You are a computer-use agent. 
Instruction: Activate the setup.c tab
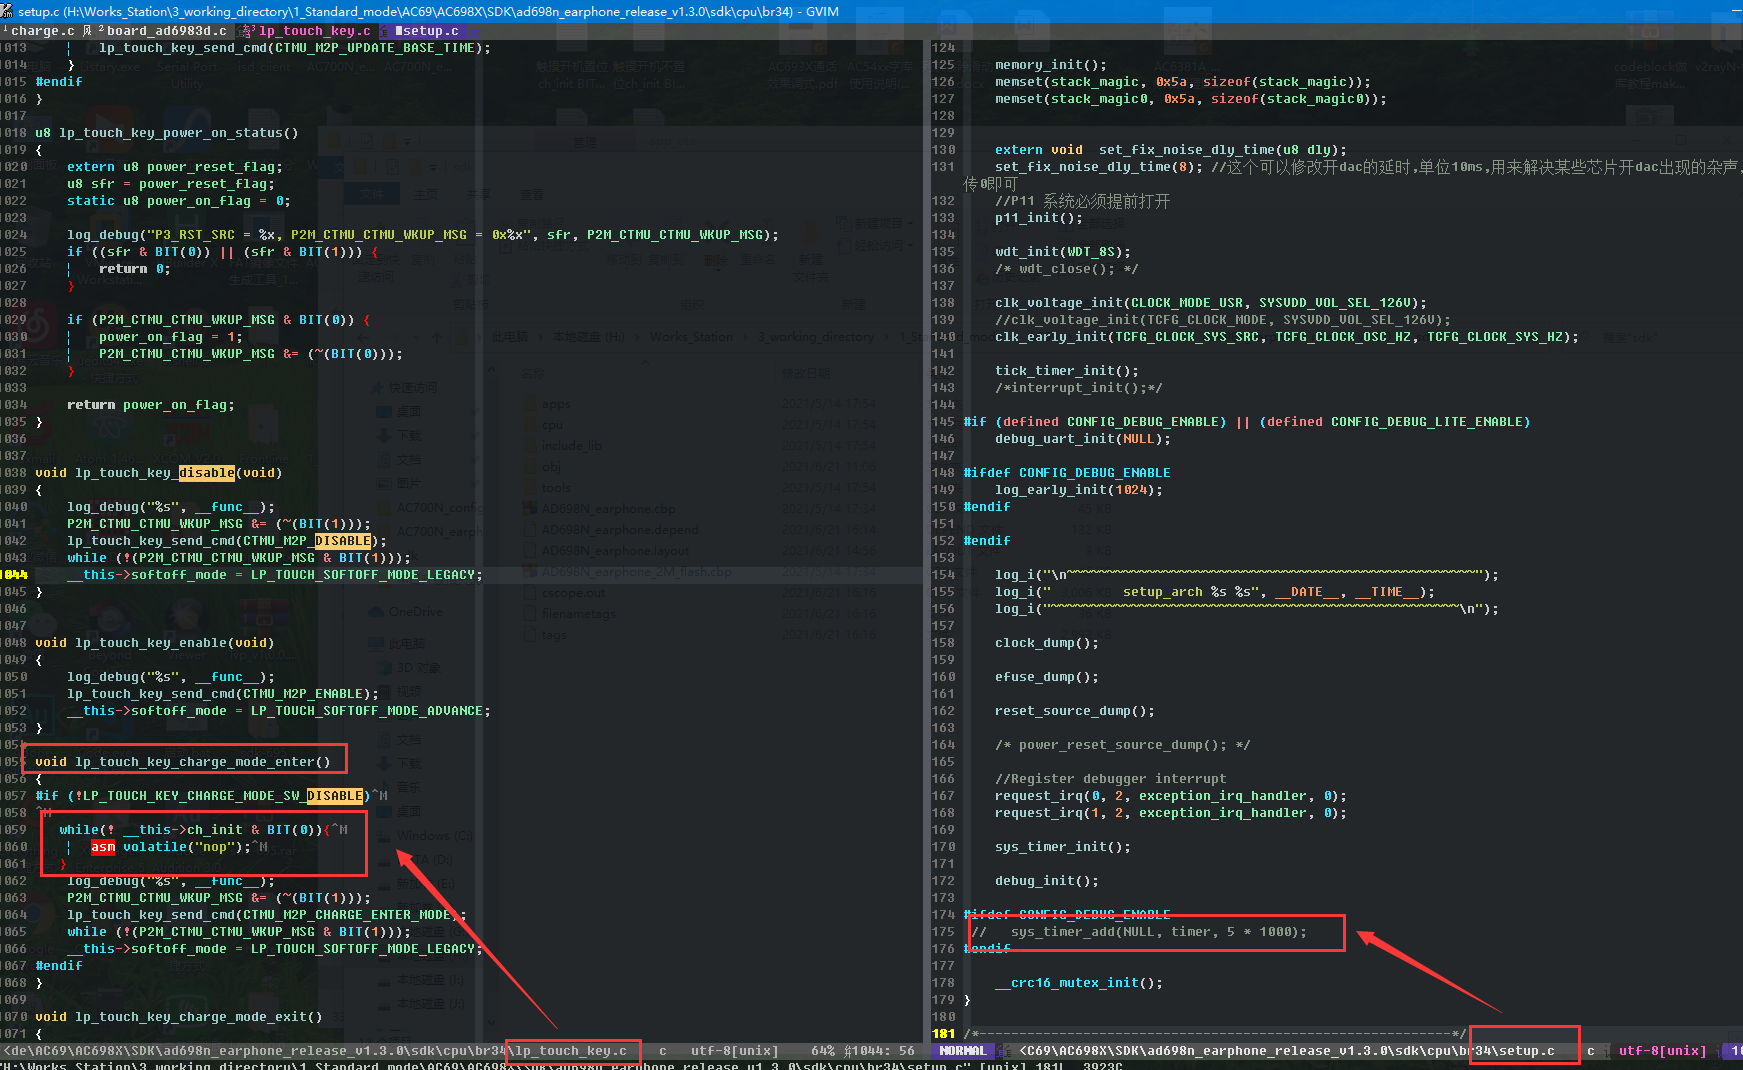click(430, 31)
